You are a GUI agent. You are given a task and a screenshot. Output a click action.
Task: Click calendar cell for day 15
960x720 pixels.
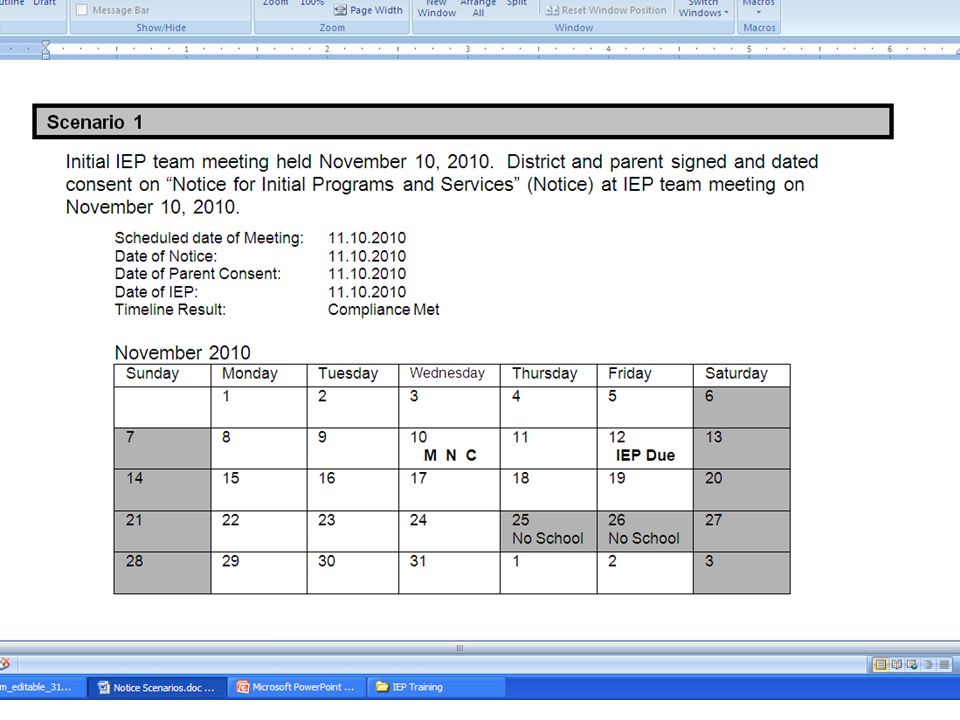click(258, 490)
